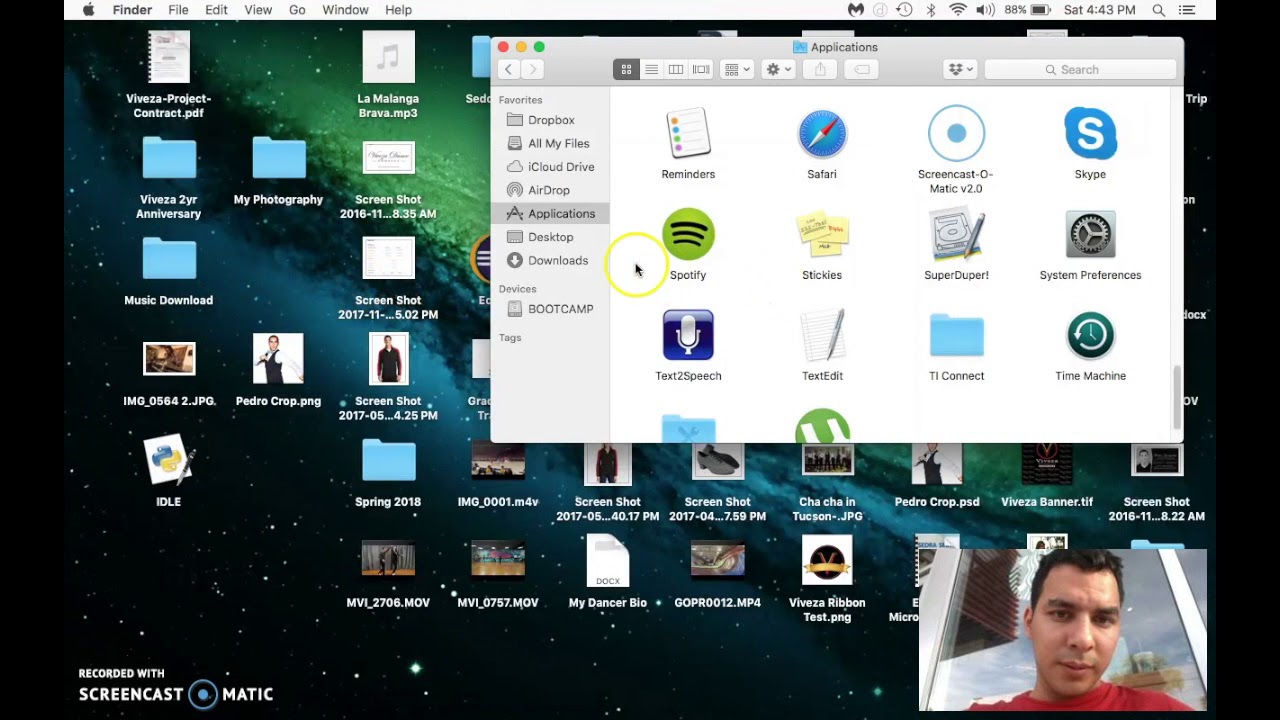Open Desktop in the sidebar
Viewport: 1280px width, 720px height.
tap(550, 237)
